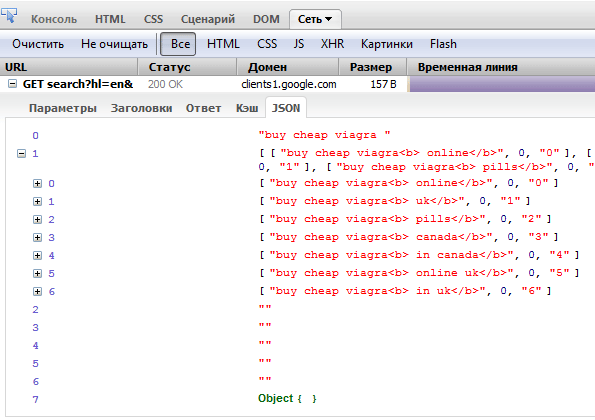
Task: Click the 200 OK status cell
Action: click(x=165, y=84)
